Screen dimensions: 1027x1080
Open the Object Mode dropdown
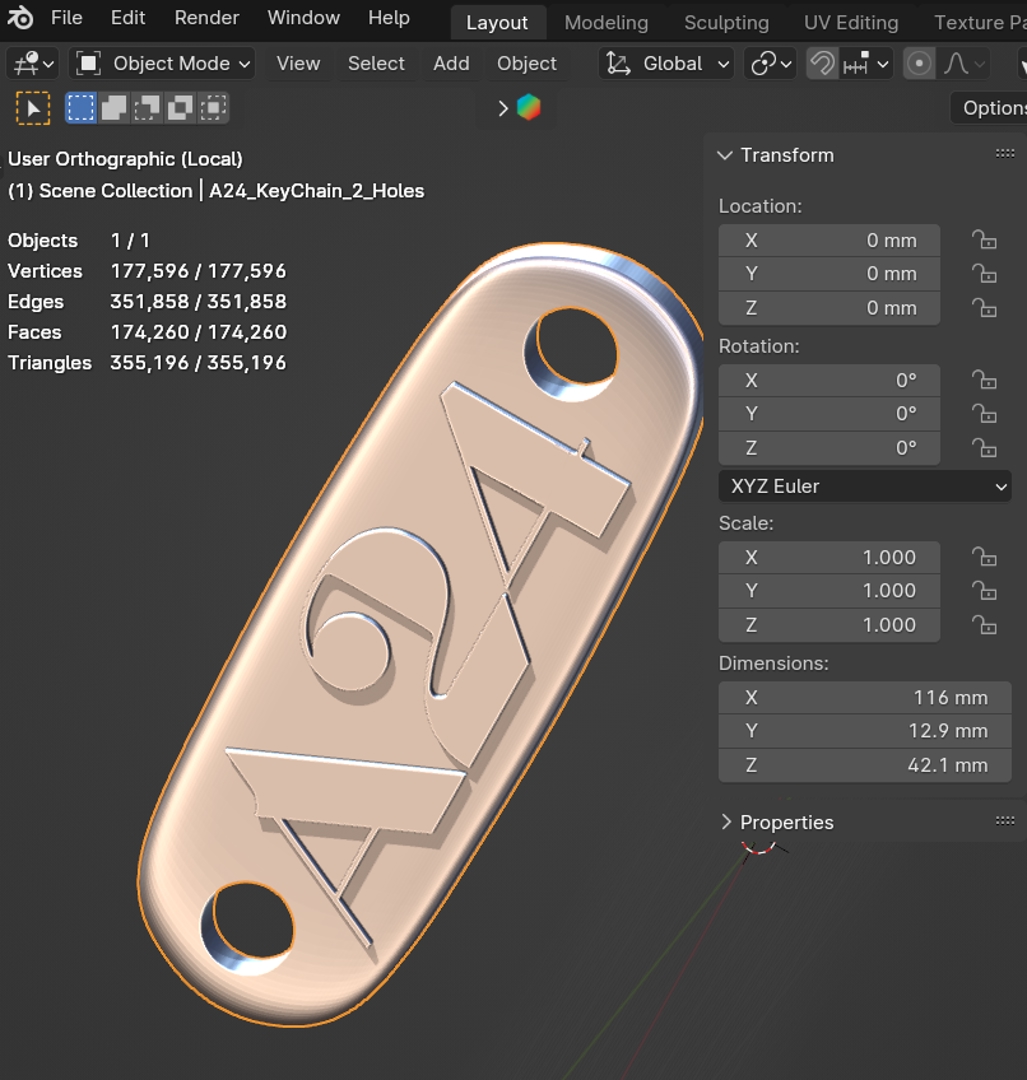162,64
